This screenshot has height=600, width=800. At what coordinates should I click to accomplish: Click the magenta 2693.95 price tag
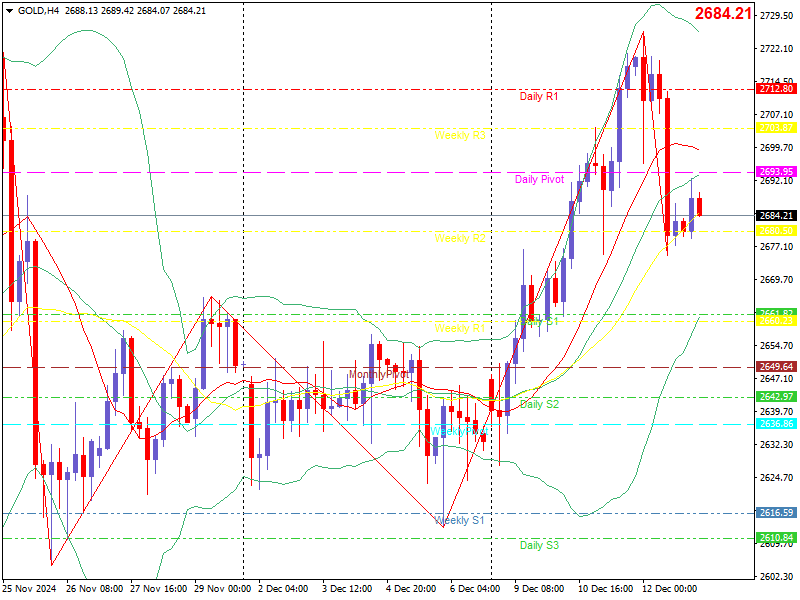pyautogui.click(x=776, y=172)
